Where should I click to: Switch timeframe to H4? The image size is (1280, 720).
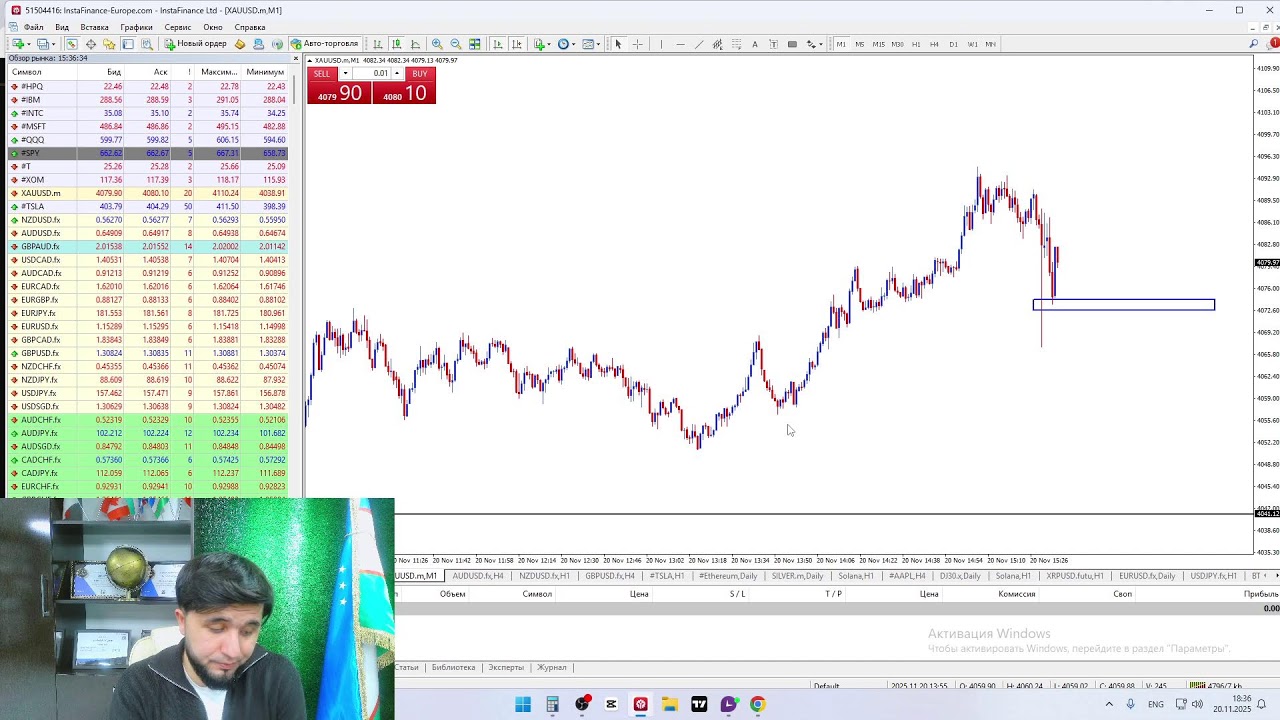pyautogui.click(x=934, y=44)
